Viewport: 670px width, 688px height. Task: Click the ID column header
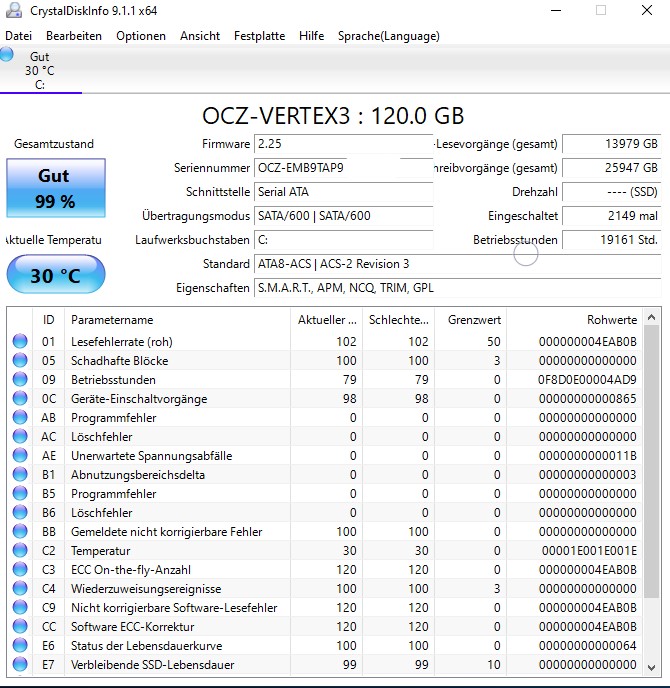click(48, 319)
